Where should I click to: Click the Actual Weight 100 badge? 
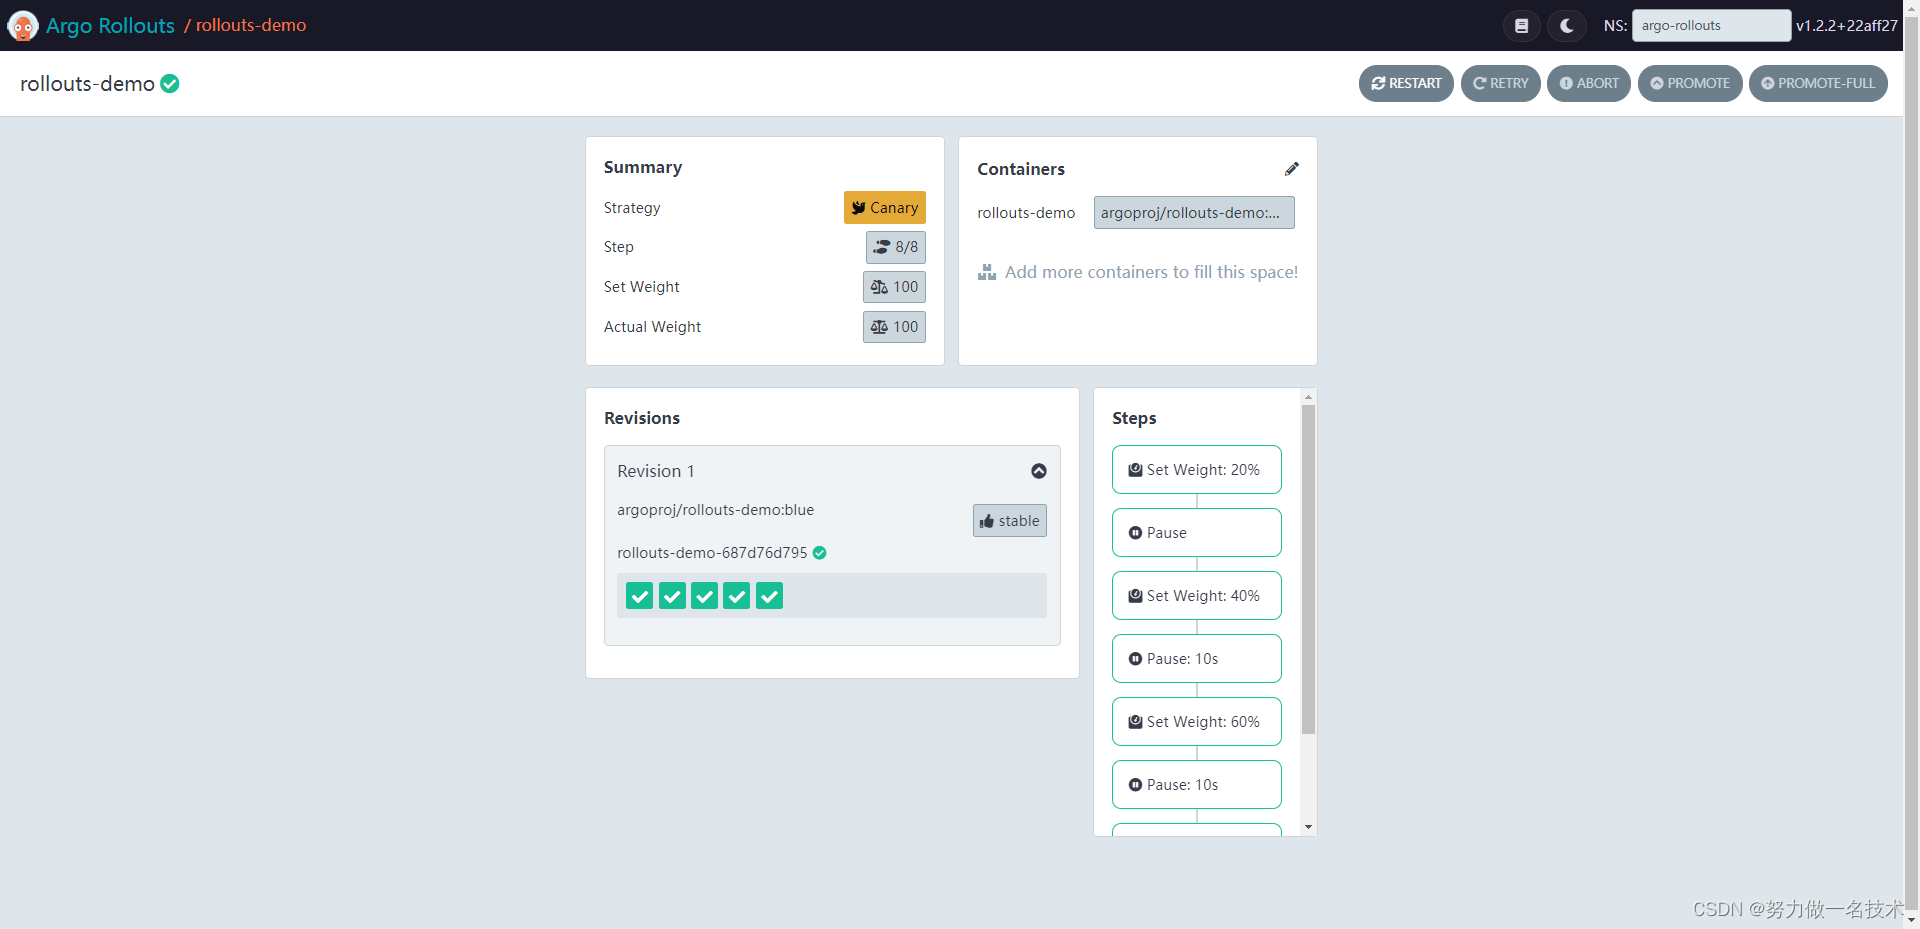point(894,327)
